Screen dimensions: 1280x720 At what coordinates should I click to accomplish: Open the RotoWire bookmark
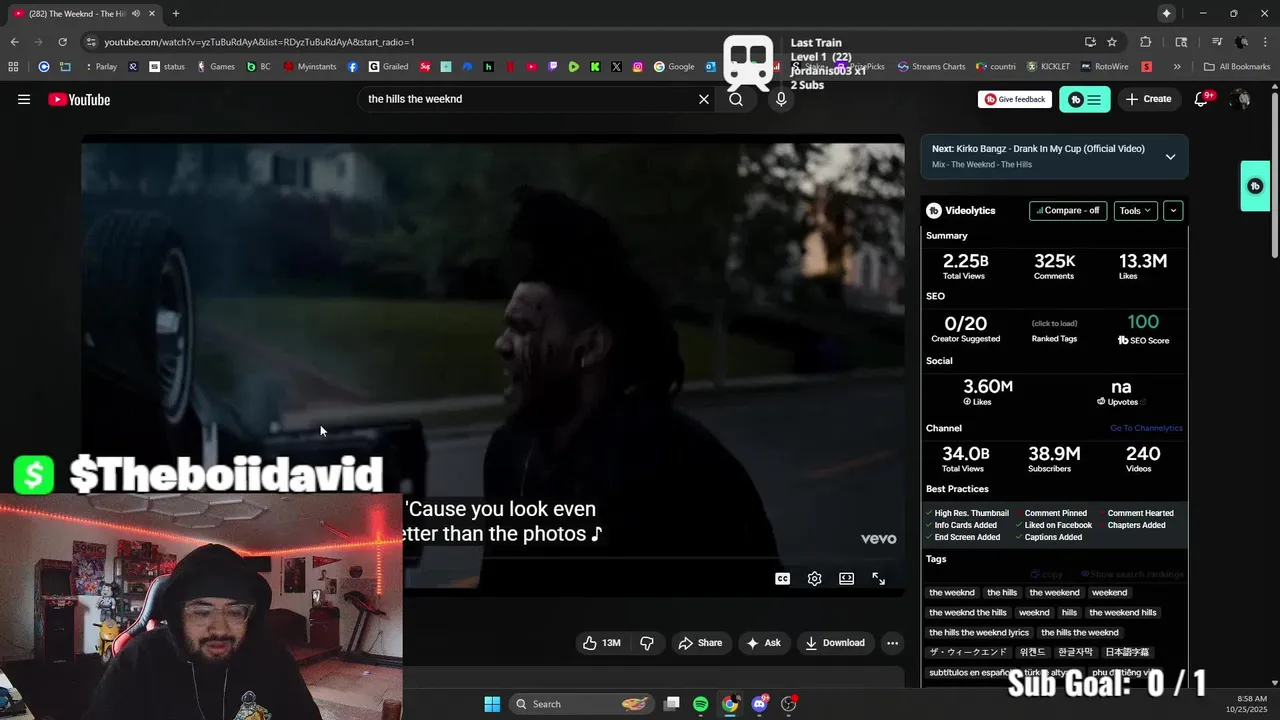tap(1104, 67)
